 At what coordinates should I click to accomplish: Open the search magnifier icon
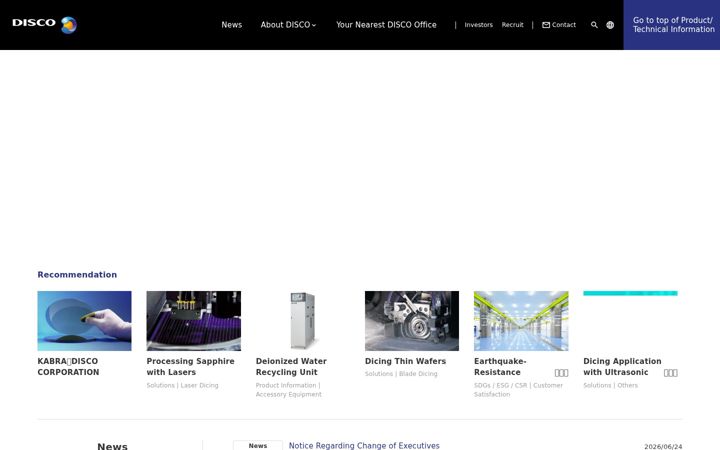(x=594, y=25)
